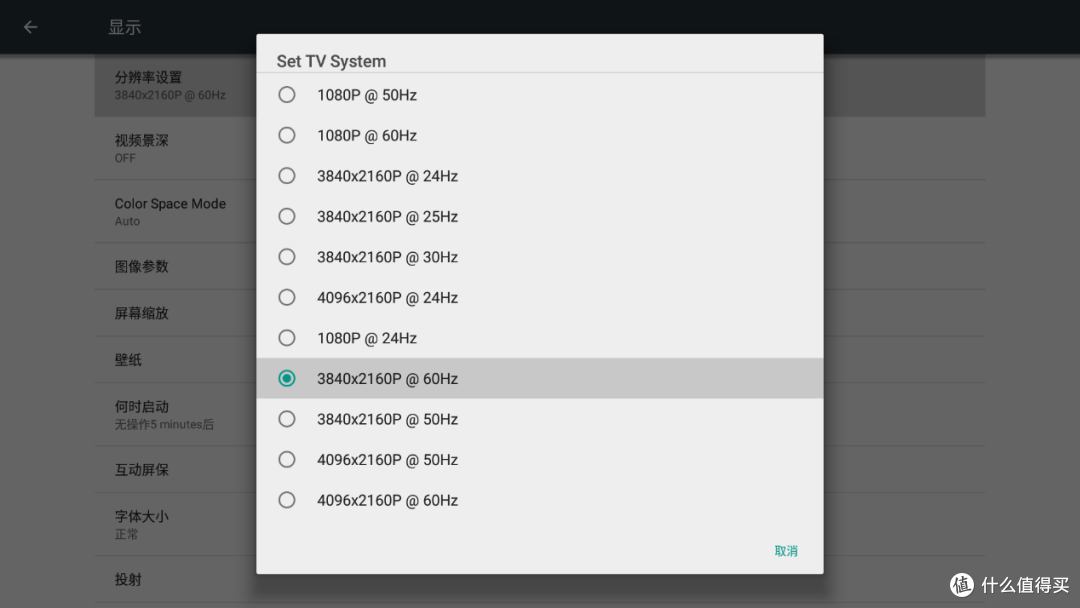Viewport: 1080px width, 608px height.
Task: Switch to 4096x2160P @ 50Hz
Action: [539, 460]
